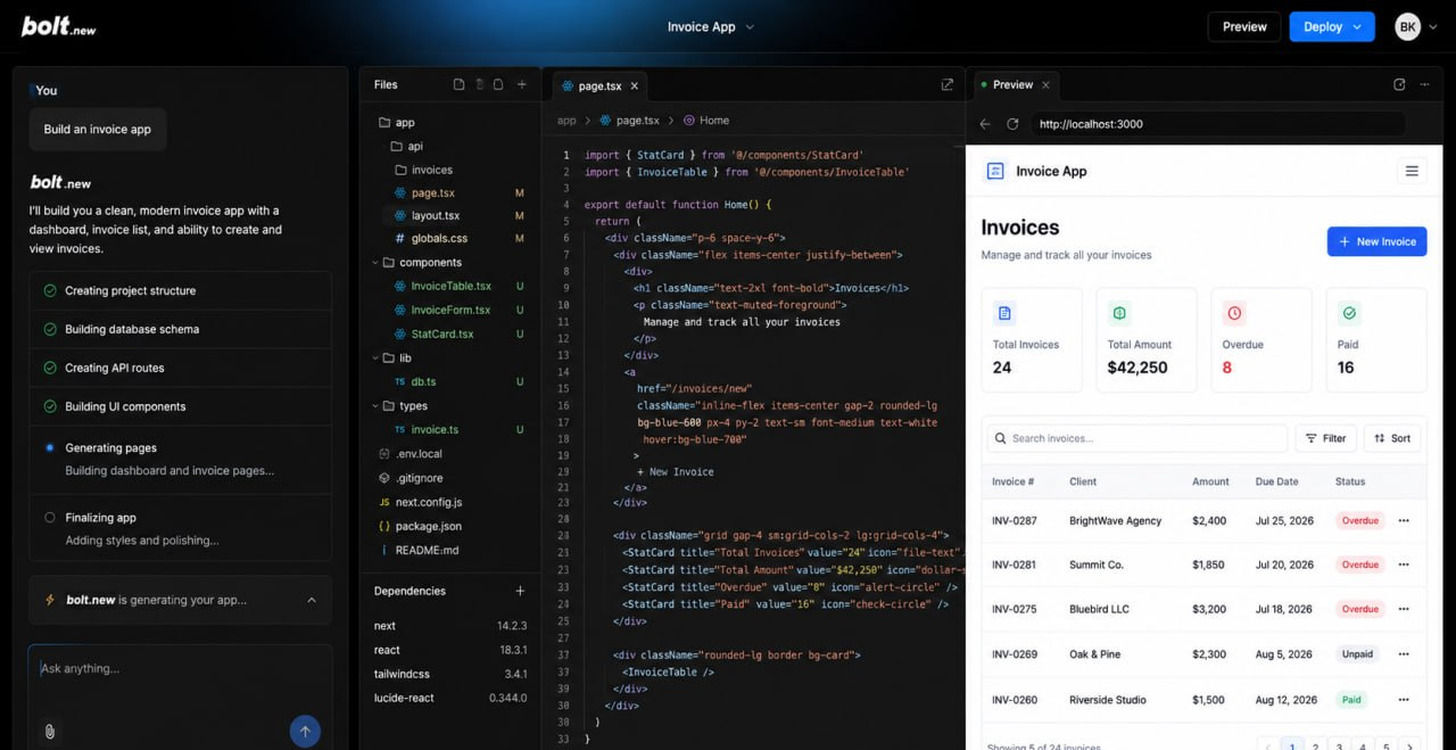The image size is (1456, 750).
Task: Click the Search invoices field
Action: click(x=1137, y=438)
